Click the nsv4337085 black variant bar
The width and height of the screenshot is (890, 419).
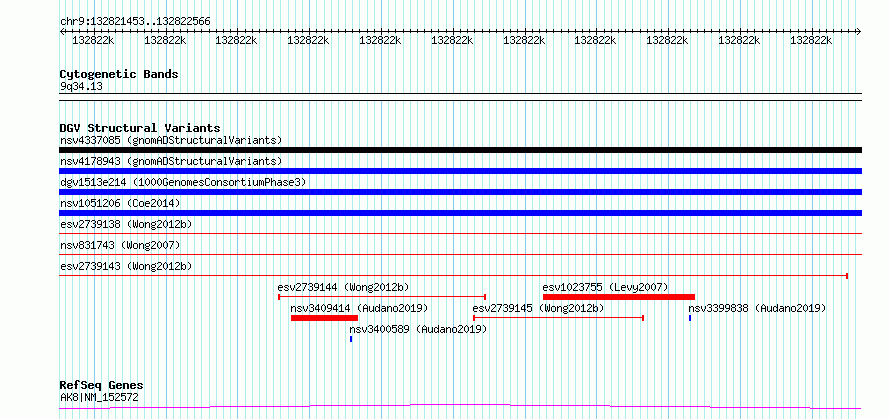pyautogui.click(x=460, y=150)
